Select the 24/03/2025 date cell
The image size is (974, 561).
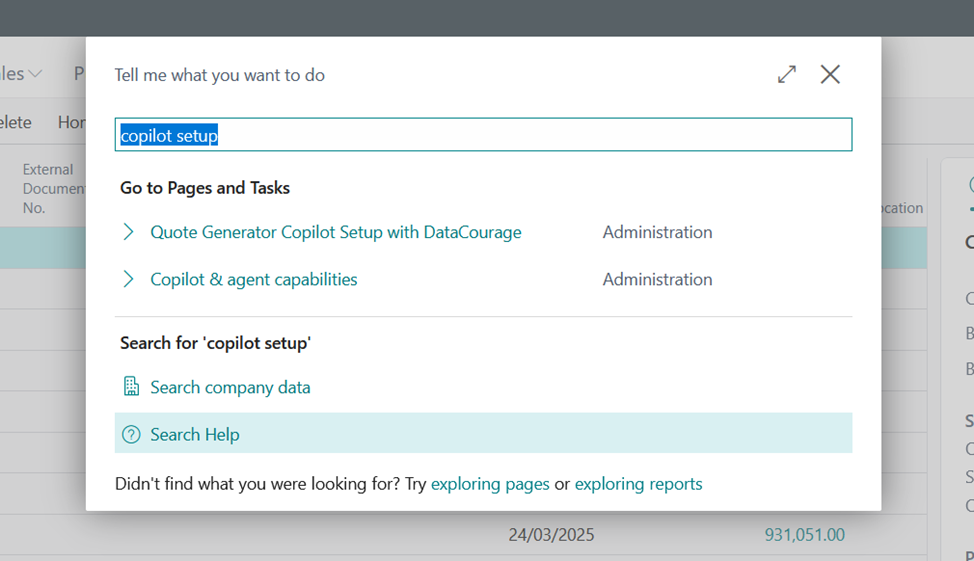pos(551,535)
